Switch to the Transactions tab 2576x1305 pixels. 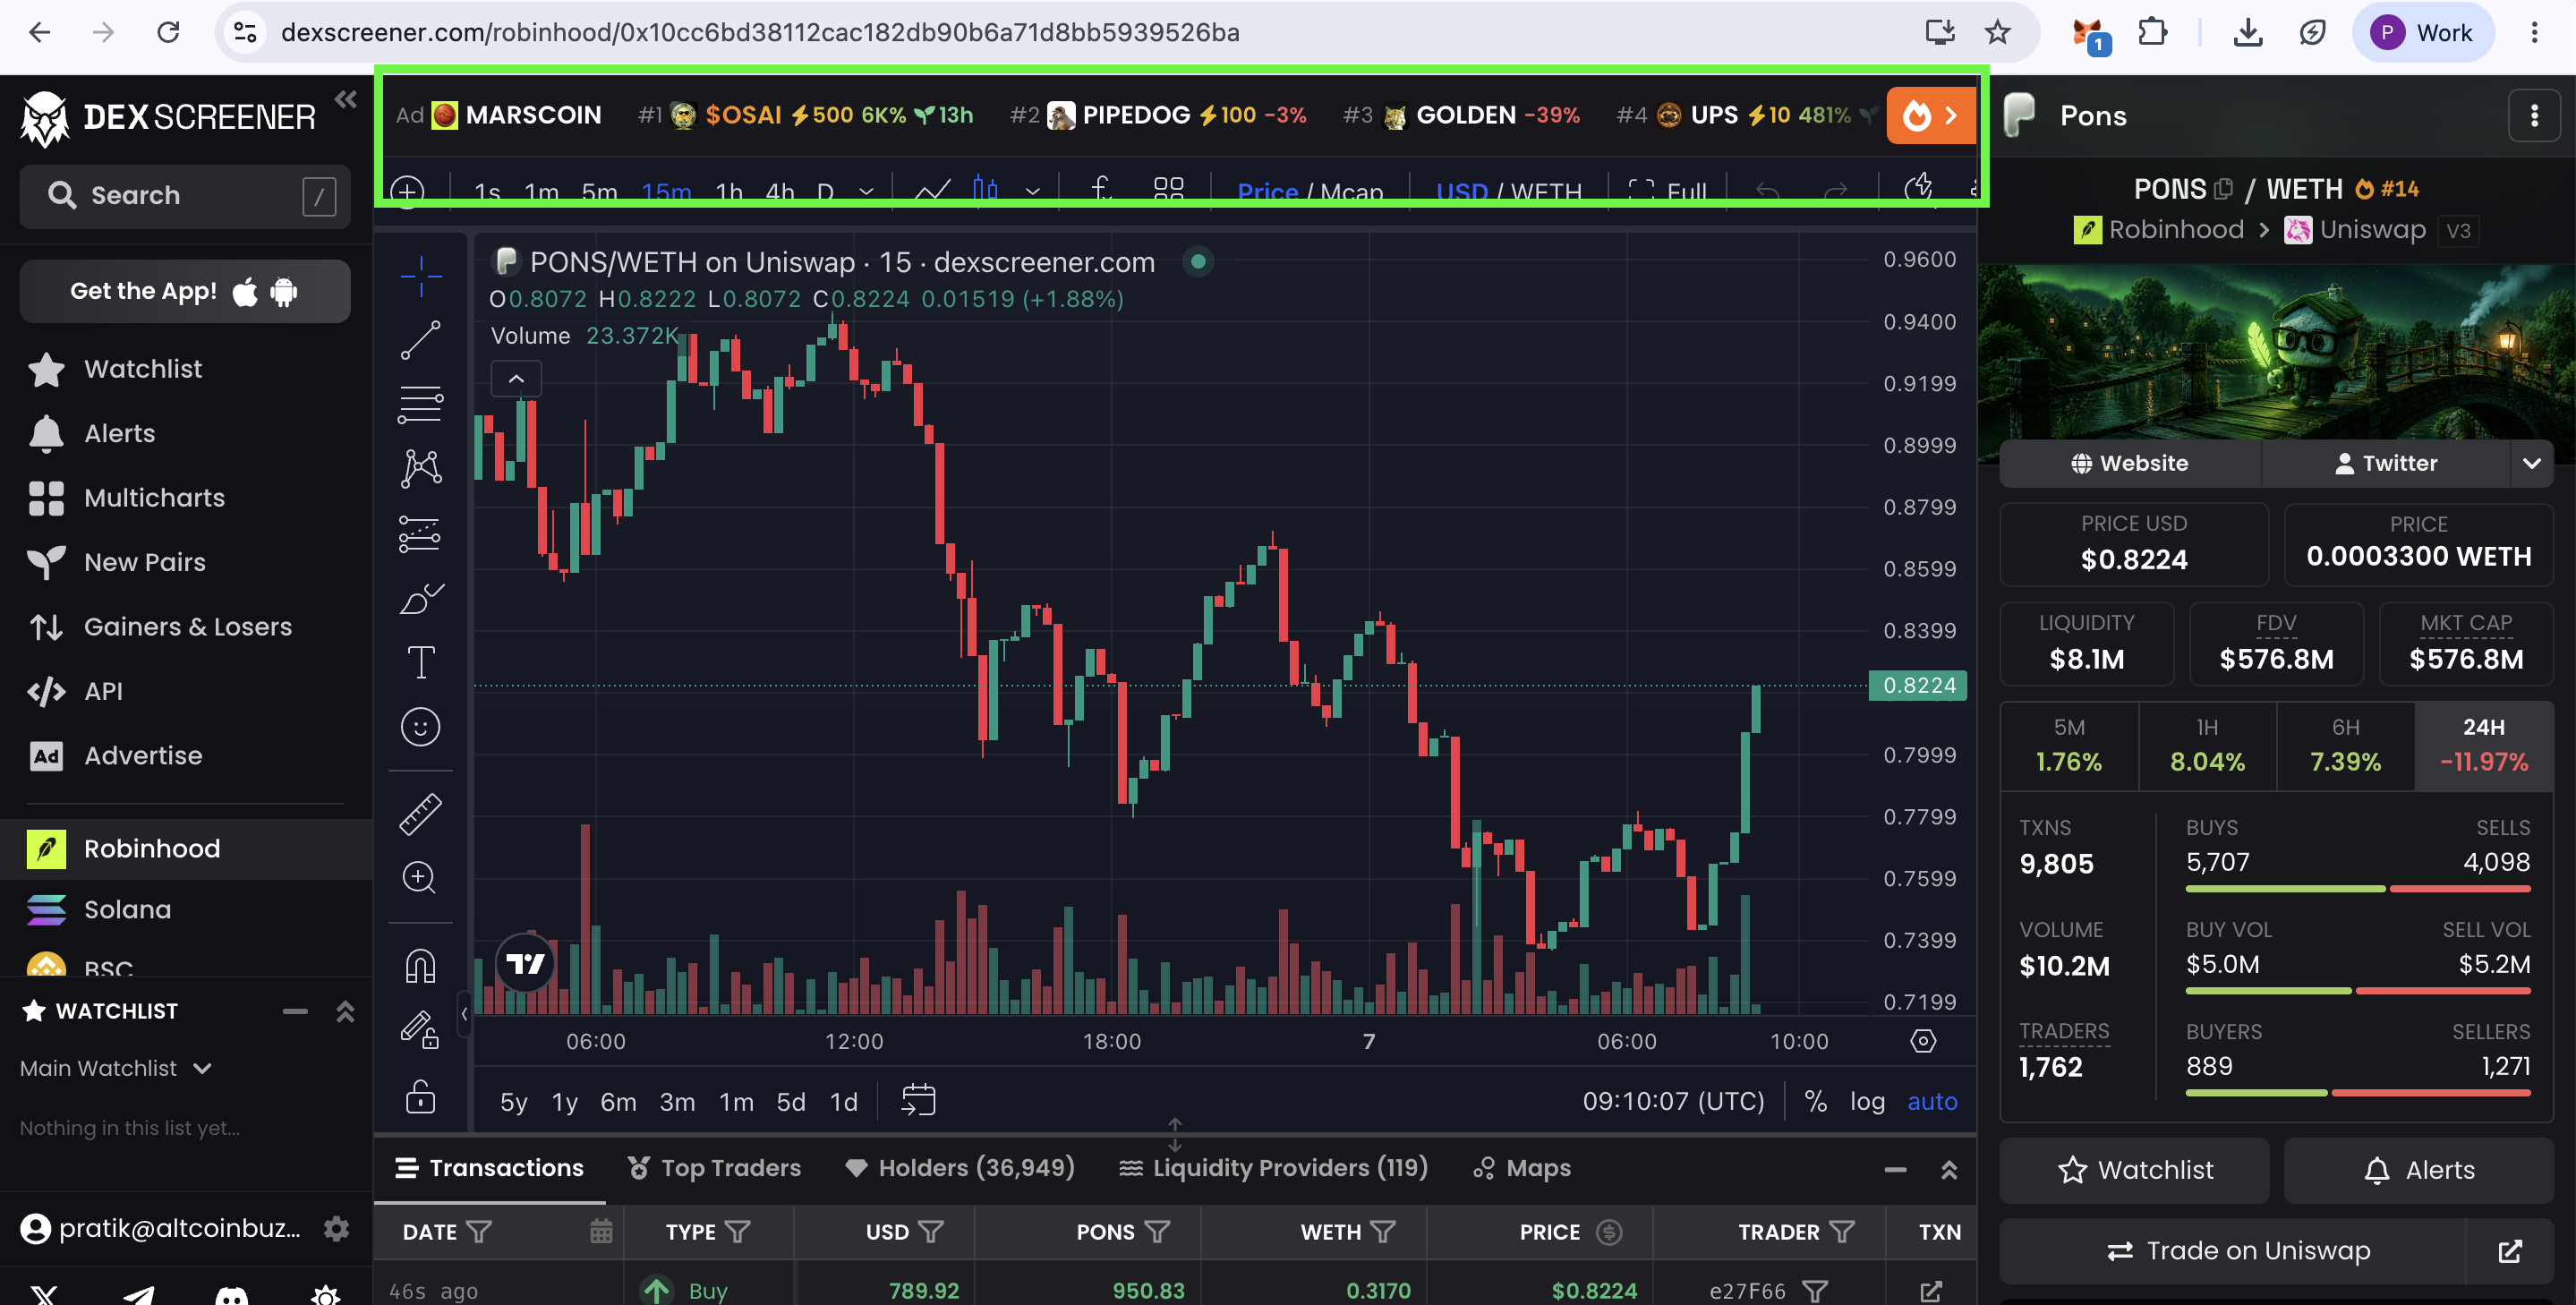click(490, 1168)
